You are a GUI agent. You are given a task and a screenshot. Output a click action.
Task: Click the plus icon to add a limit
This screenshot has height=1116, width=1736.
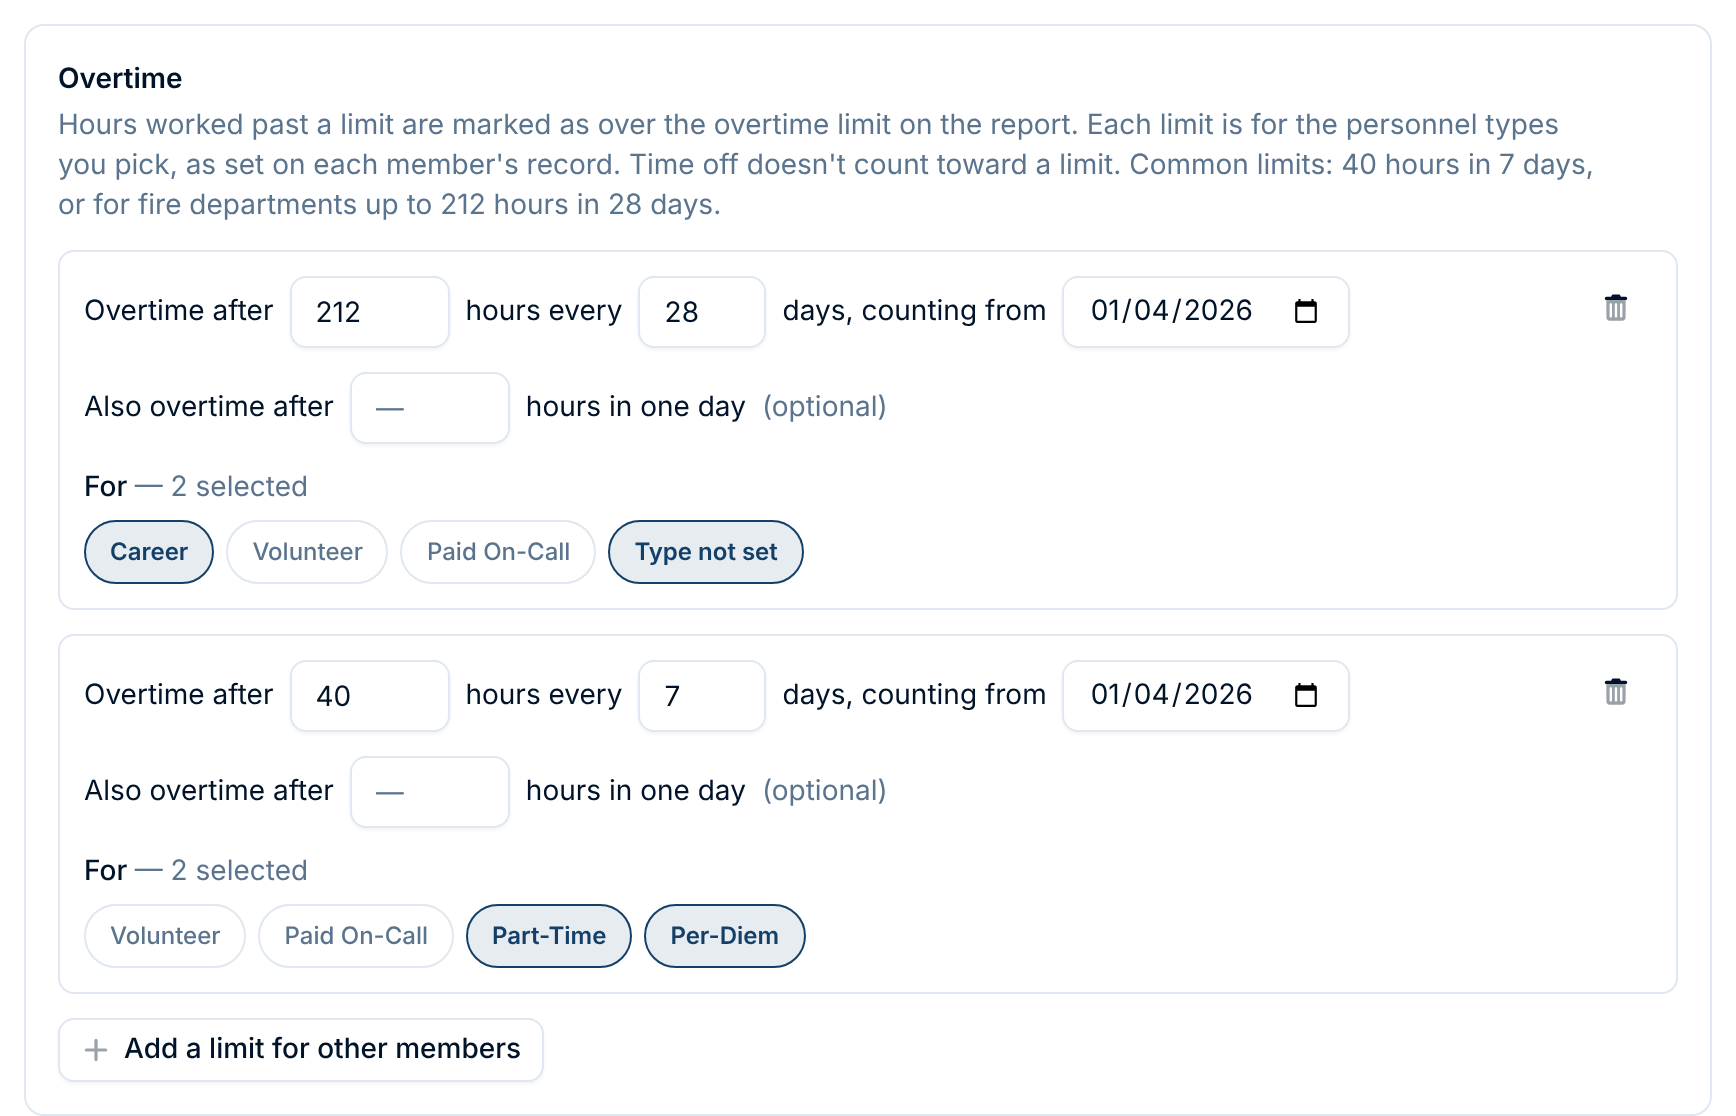tap(96, 1050)
